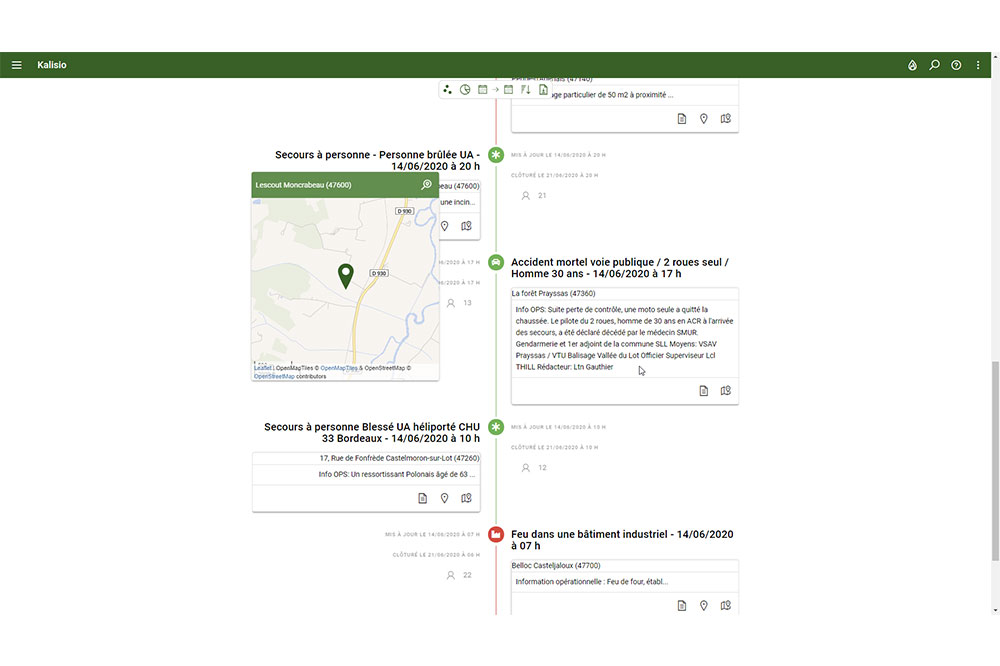This screenshot has height=666, width=1000.
Task: Show Belloc Casteljaloux event on map
Action: [726, 605]
